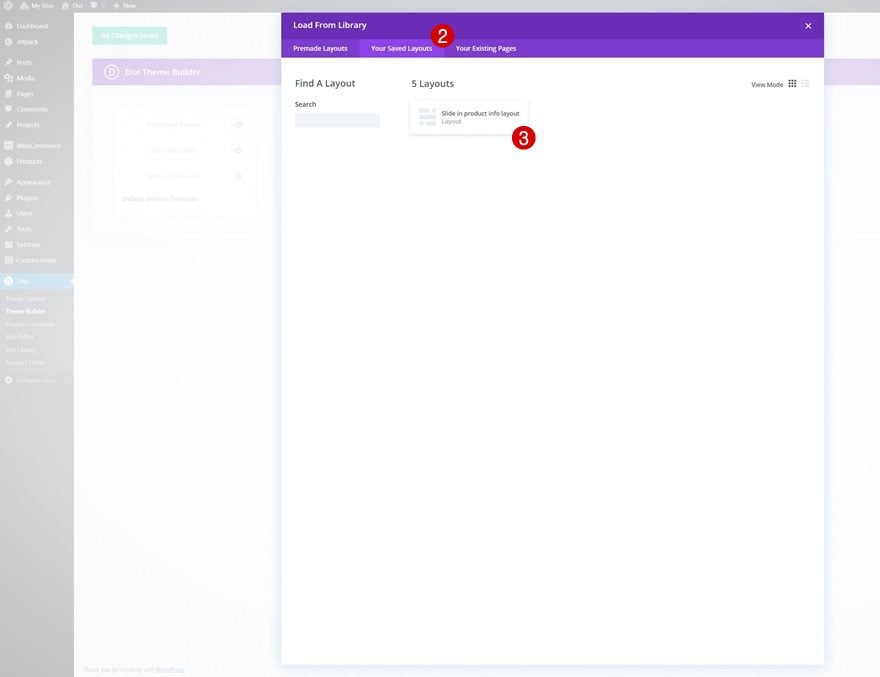Open the My Sites dropdown in admin bar
Image resolution: width=880 pixels, height=677 pixels.
pyautogui.click(x=37, y=6)
